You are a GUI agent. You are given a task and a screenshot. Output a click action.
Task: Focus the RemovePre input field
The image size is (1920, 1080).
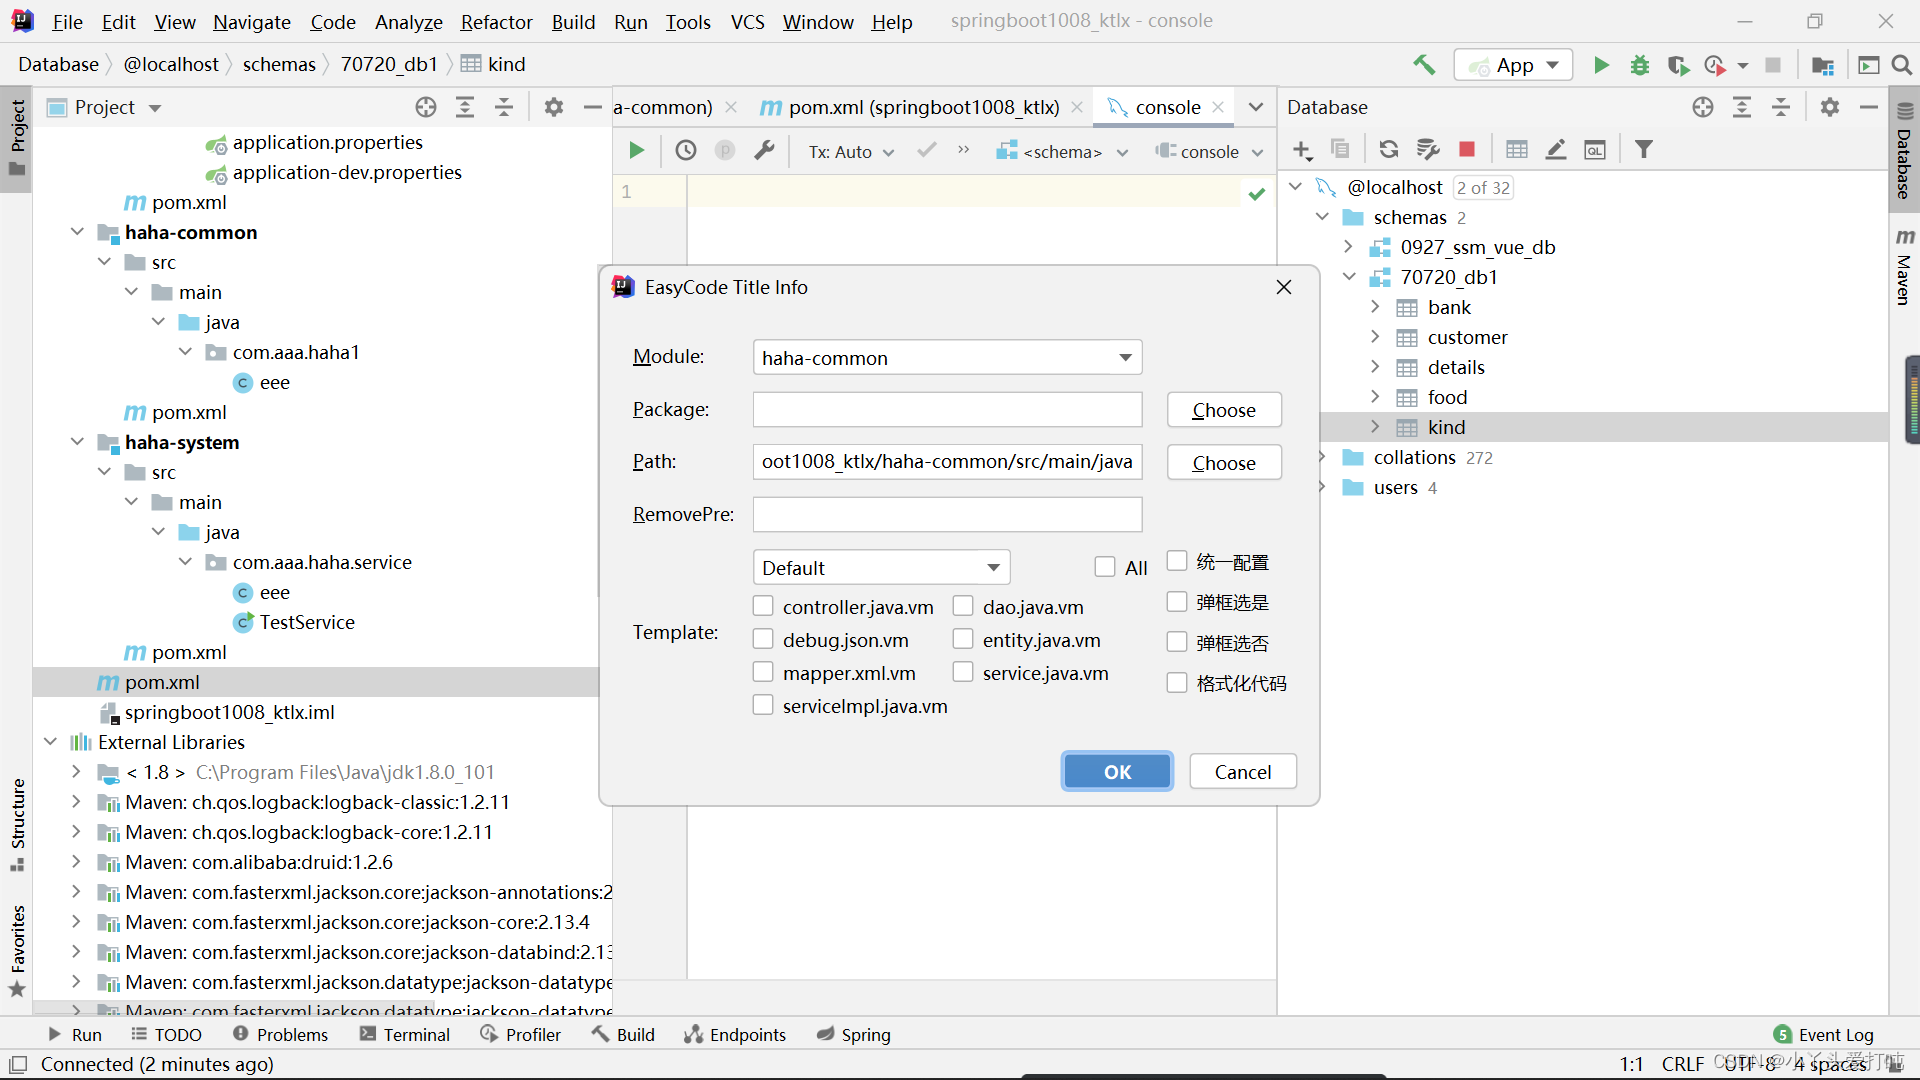pos(947,515)
